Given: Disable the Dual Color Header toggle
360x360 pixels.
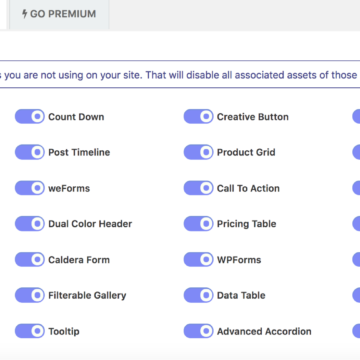Looking at the screenshot, I should (x=30, y=224).
